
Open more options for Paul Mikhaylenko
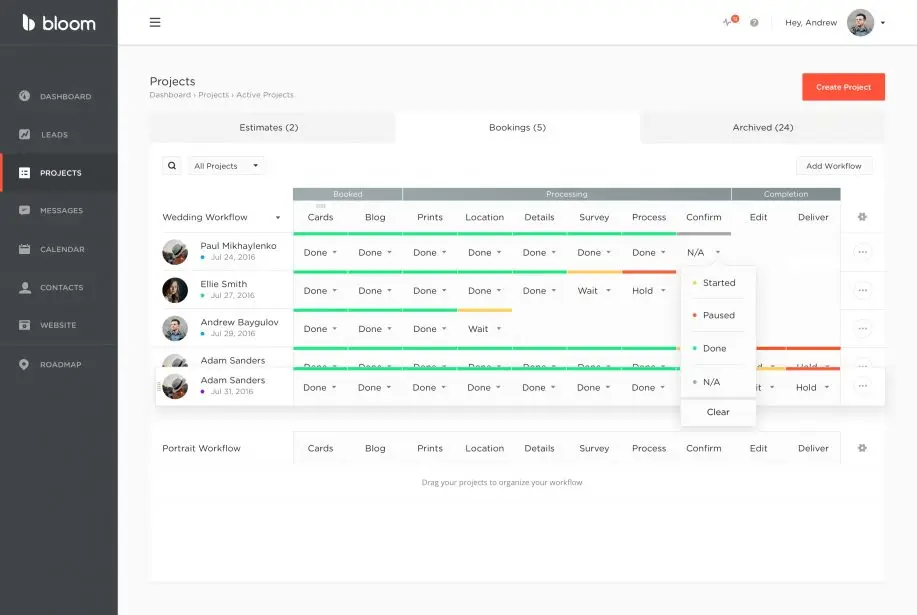click(x=863, y=252)
